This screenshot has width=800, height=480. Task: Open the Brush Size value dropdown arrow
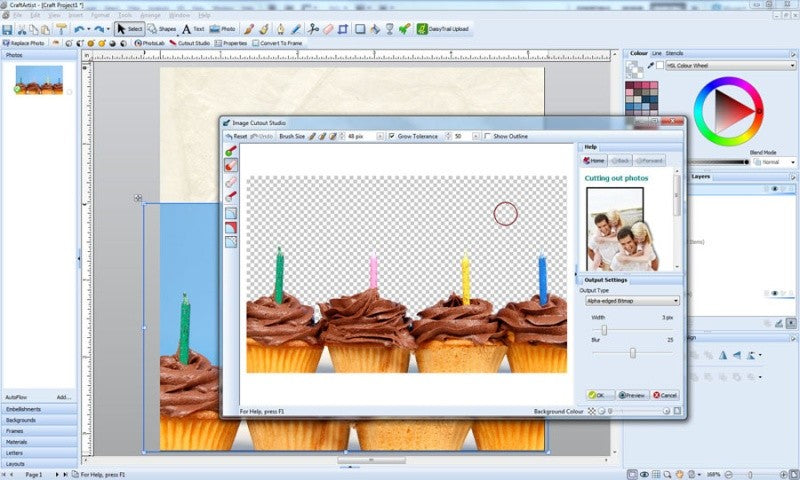click(x=380, y=137)
